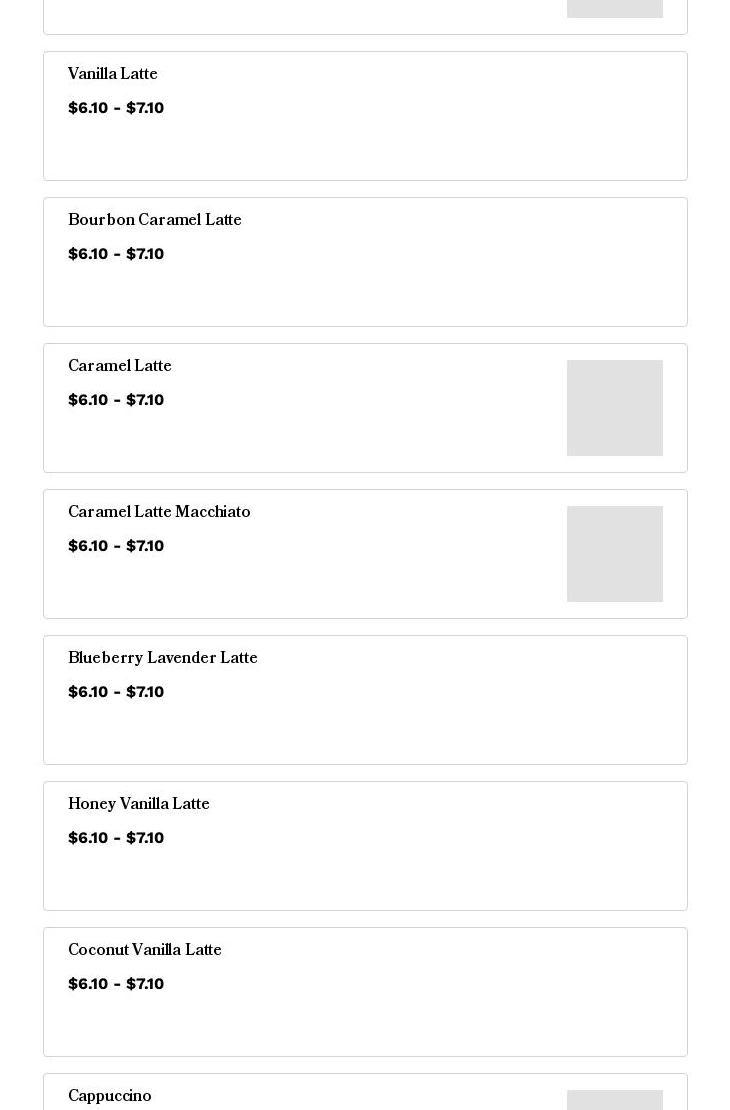Click the Caramel Latte price range
730x1110 pixels.
(116, 400)
